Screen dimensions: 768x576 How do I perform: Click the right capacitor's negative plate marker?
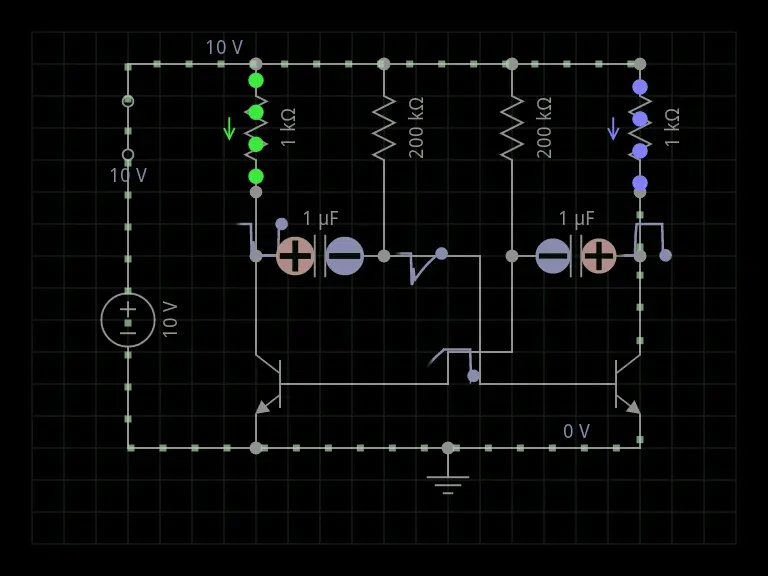coord(553,256)
